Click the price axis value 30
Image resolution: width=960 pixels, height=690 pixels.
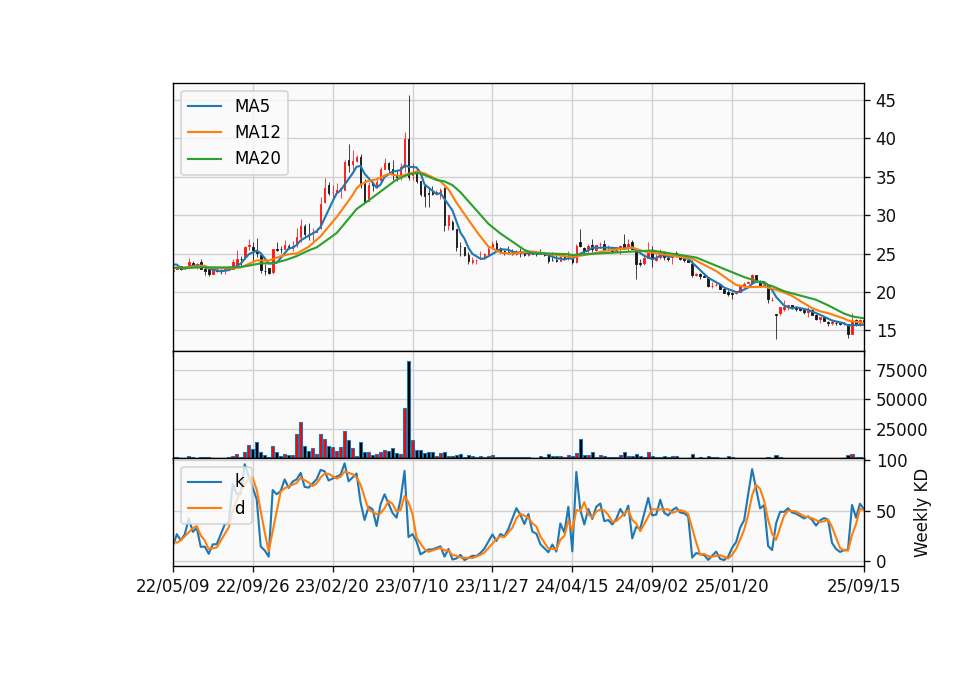[885, 216]
